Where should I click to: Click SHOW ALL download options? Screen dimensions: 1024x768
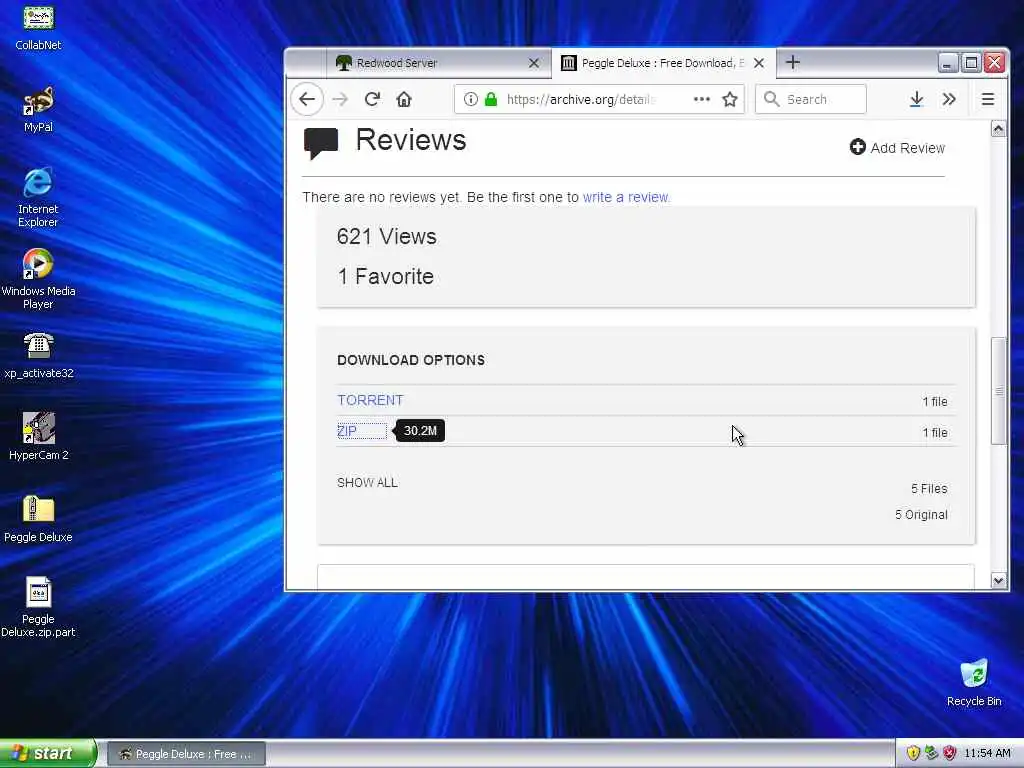click(367, 483)
